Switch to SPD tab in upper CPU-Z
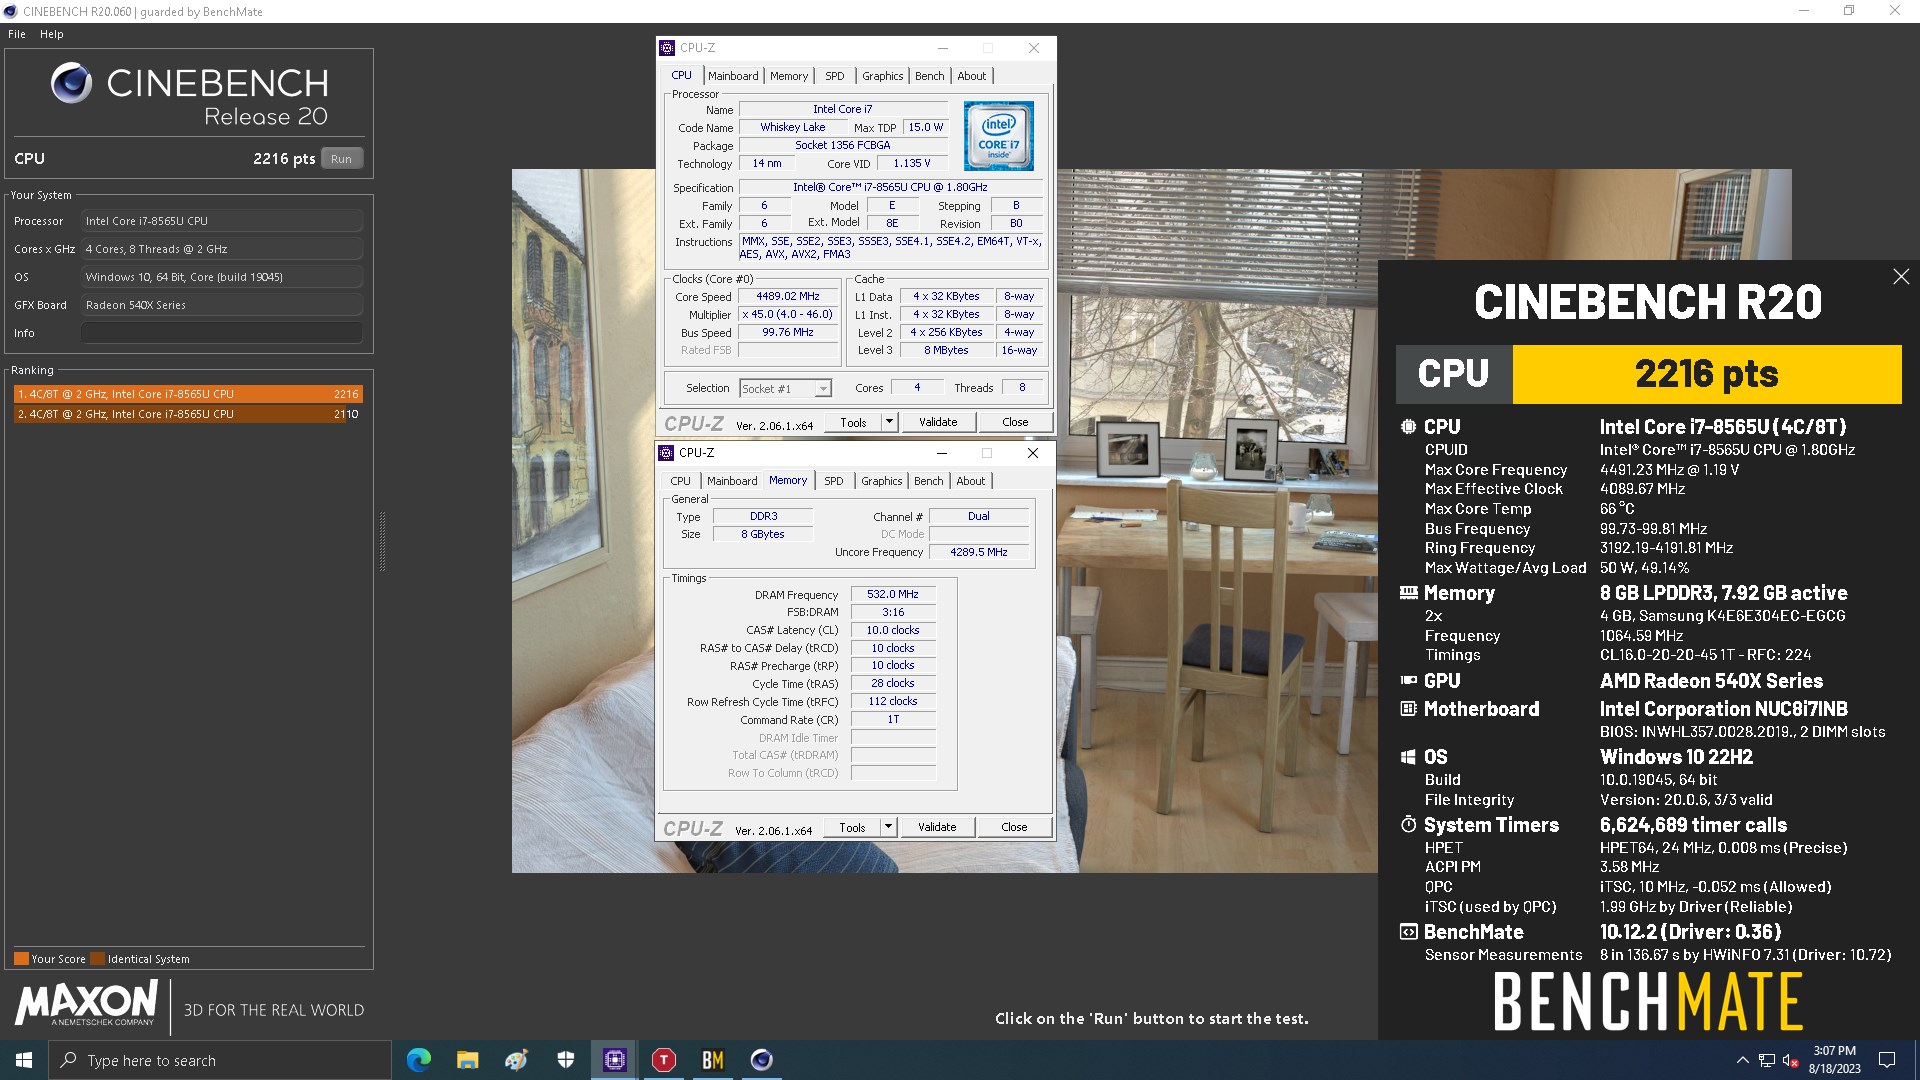This screenshot has height=1080, width=1920. tap(835, 76)
